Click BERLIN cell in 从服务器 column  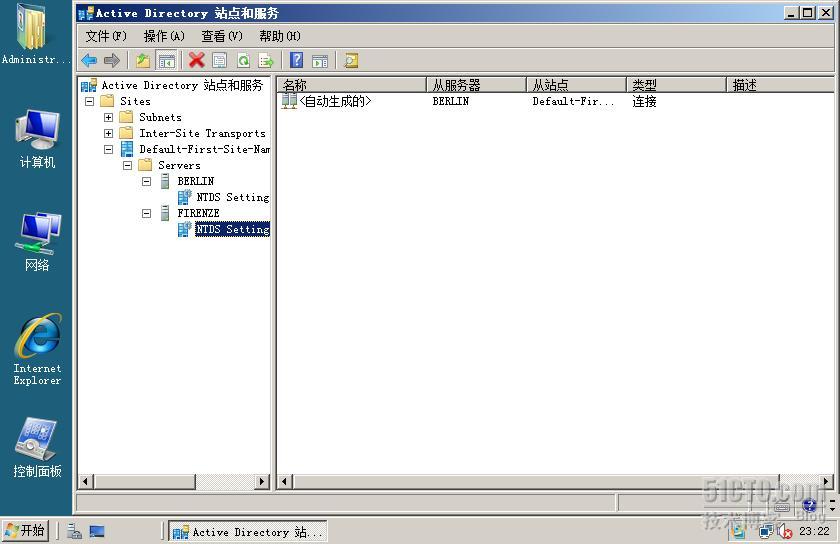click(451, 101)
